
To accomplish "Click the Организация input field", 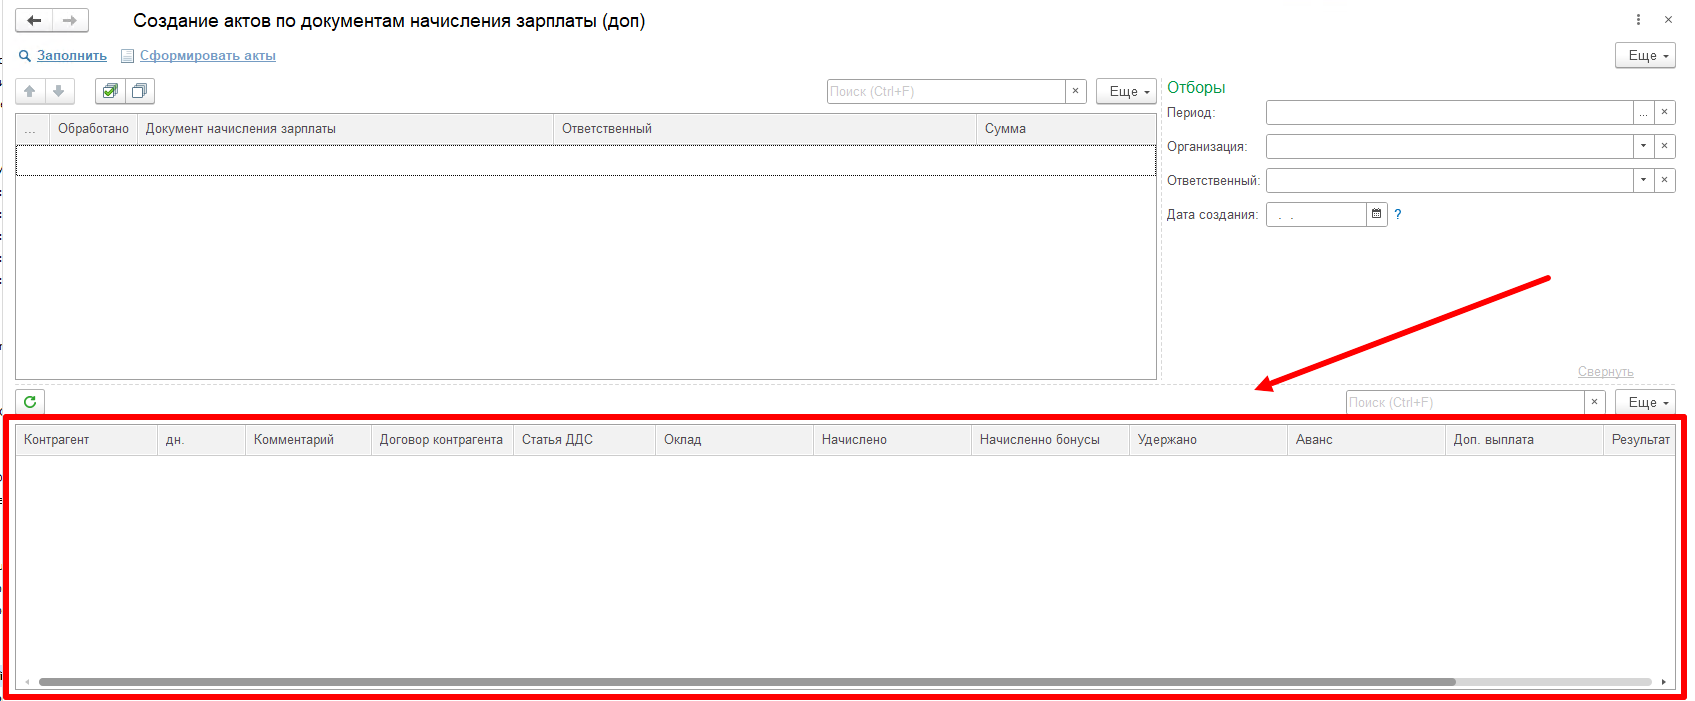I will click(x=1450, y=146).
